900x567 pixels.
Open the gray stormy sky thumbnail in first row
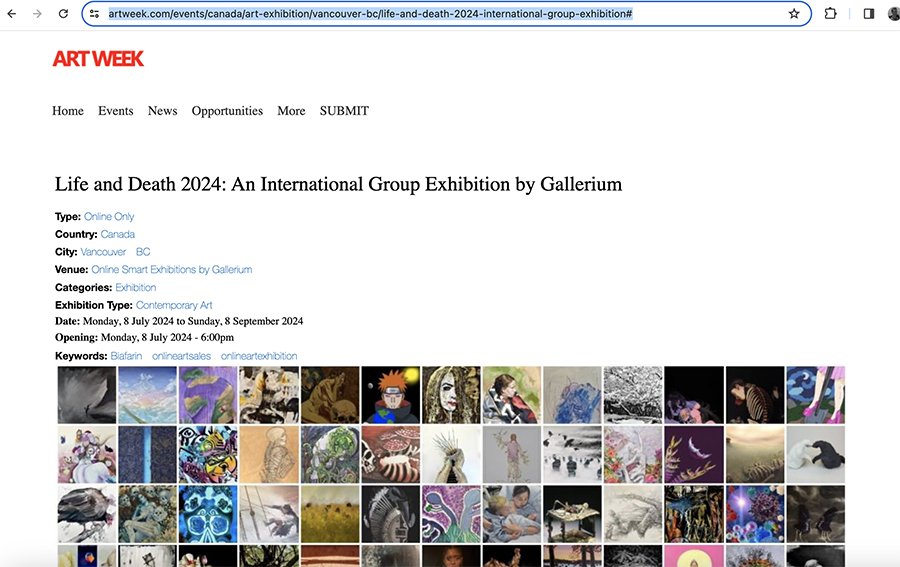(87, 395)
